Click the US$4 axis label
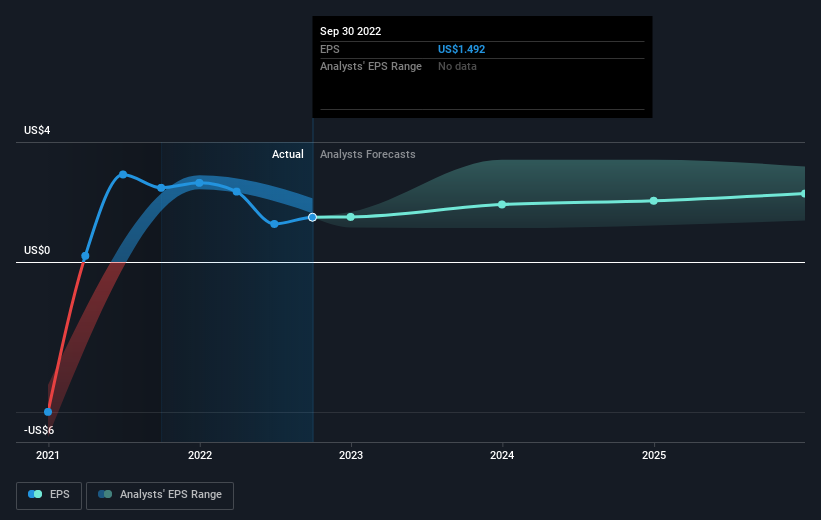Image resolution: width=821 pixels, height=520 pixels. pos(37,130)
